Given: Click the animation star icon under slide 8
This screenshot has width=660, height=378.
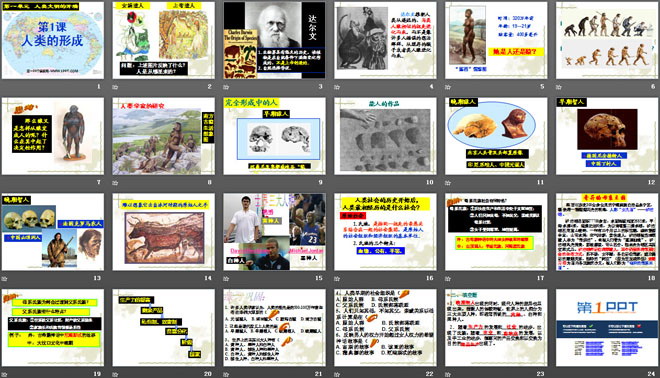Looking at the screenshot, I should coord(115,183).
